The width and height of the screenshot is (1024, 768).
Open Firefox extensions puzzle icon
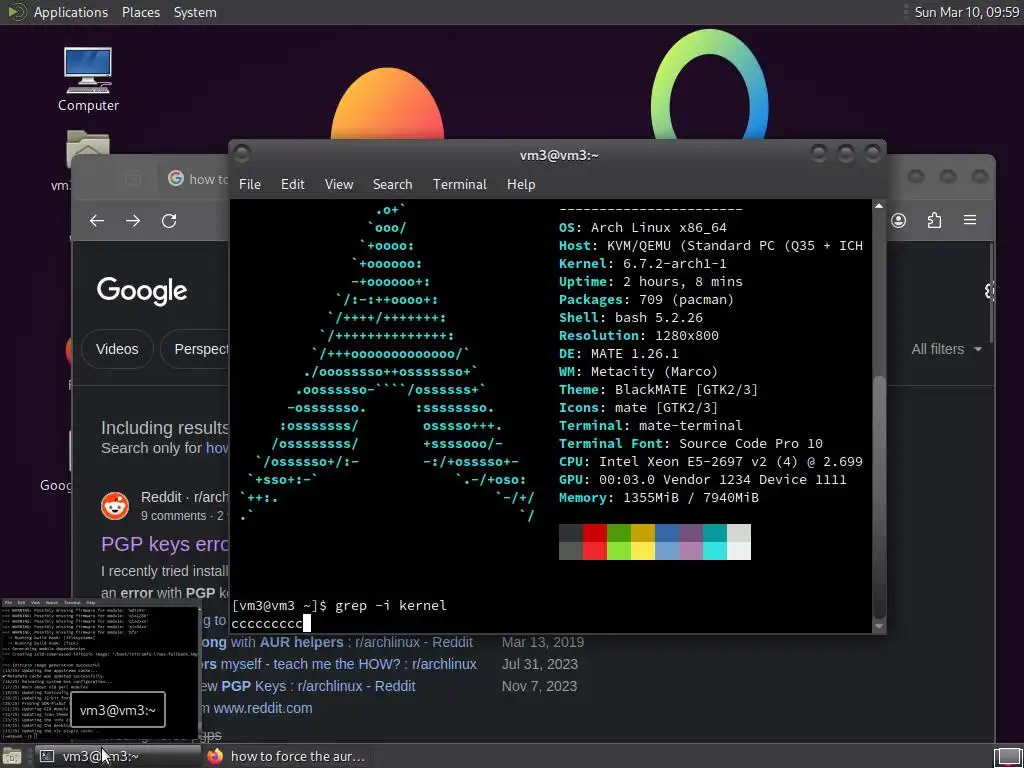[935, 220]
